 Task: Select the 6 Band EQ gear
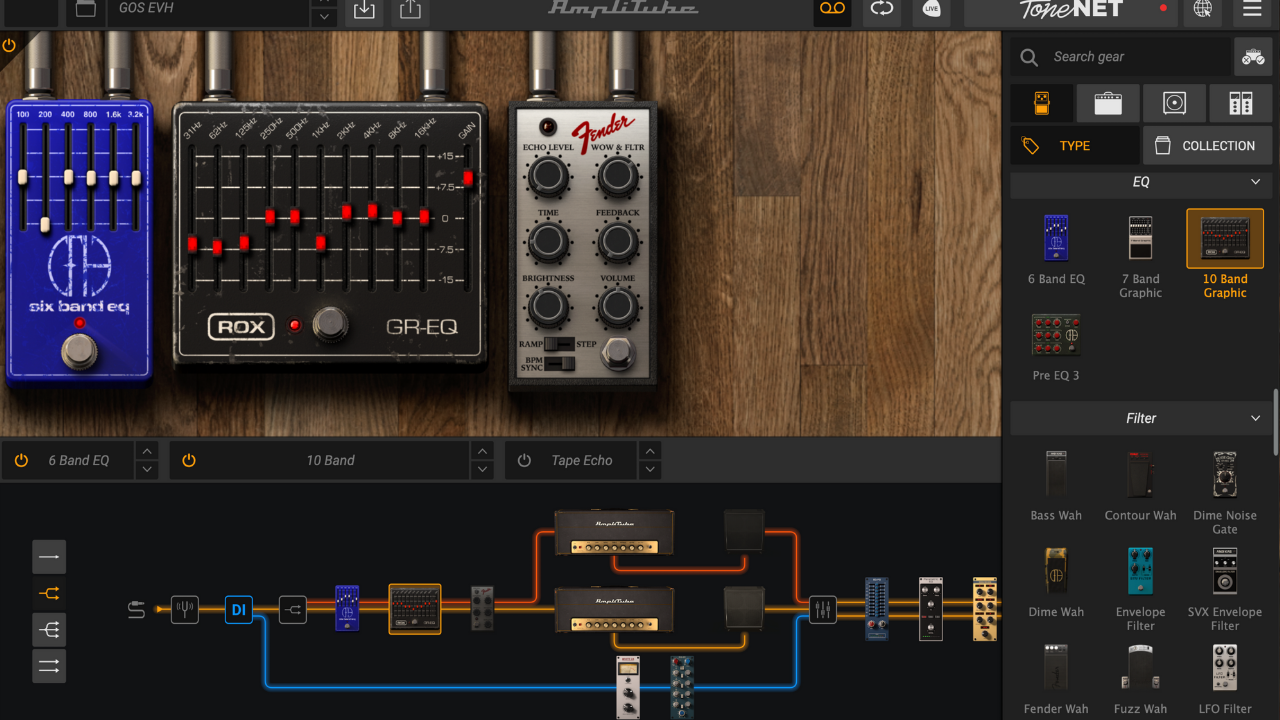tap(1056, 250)
